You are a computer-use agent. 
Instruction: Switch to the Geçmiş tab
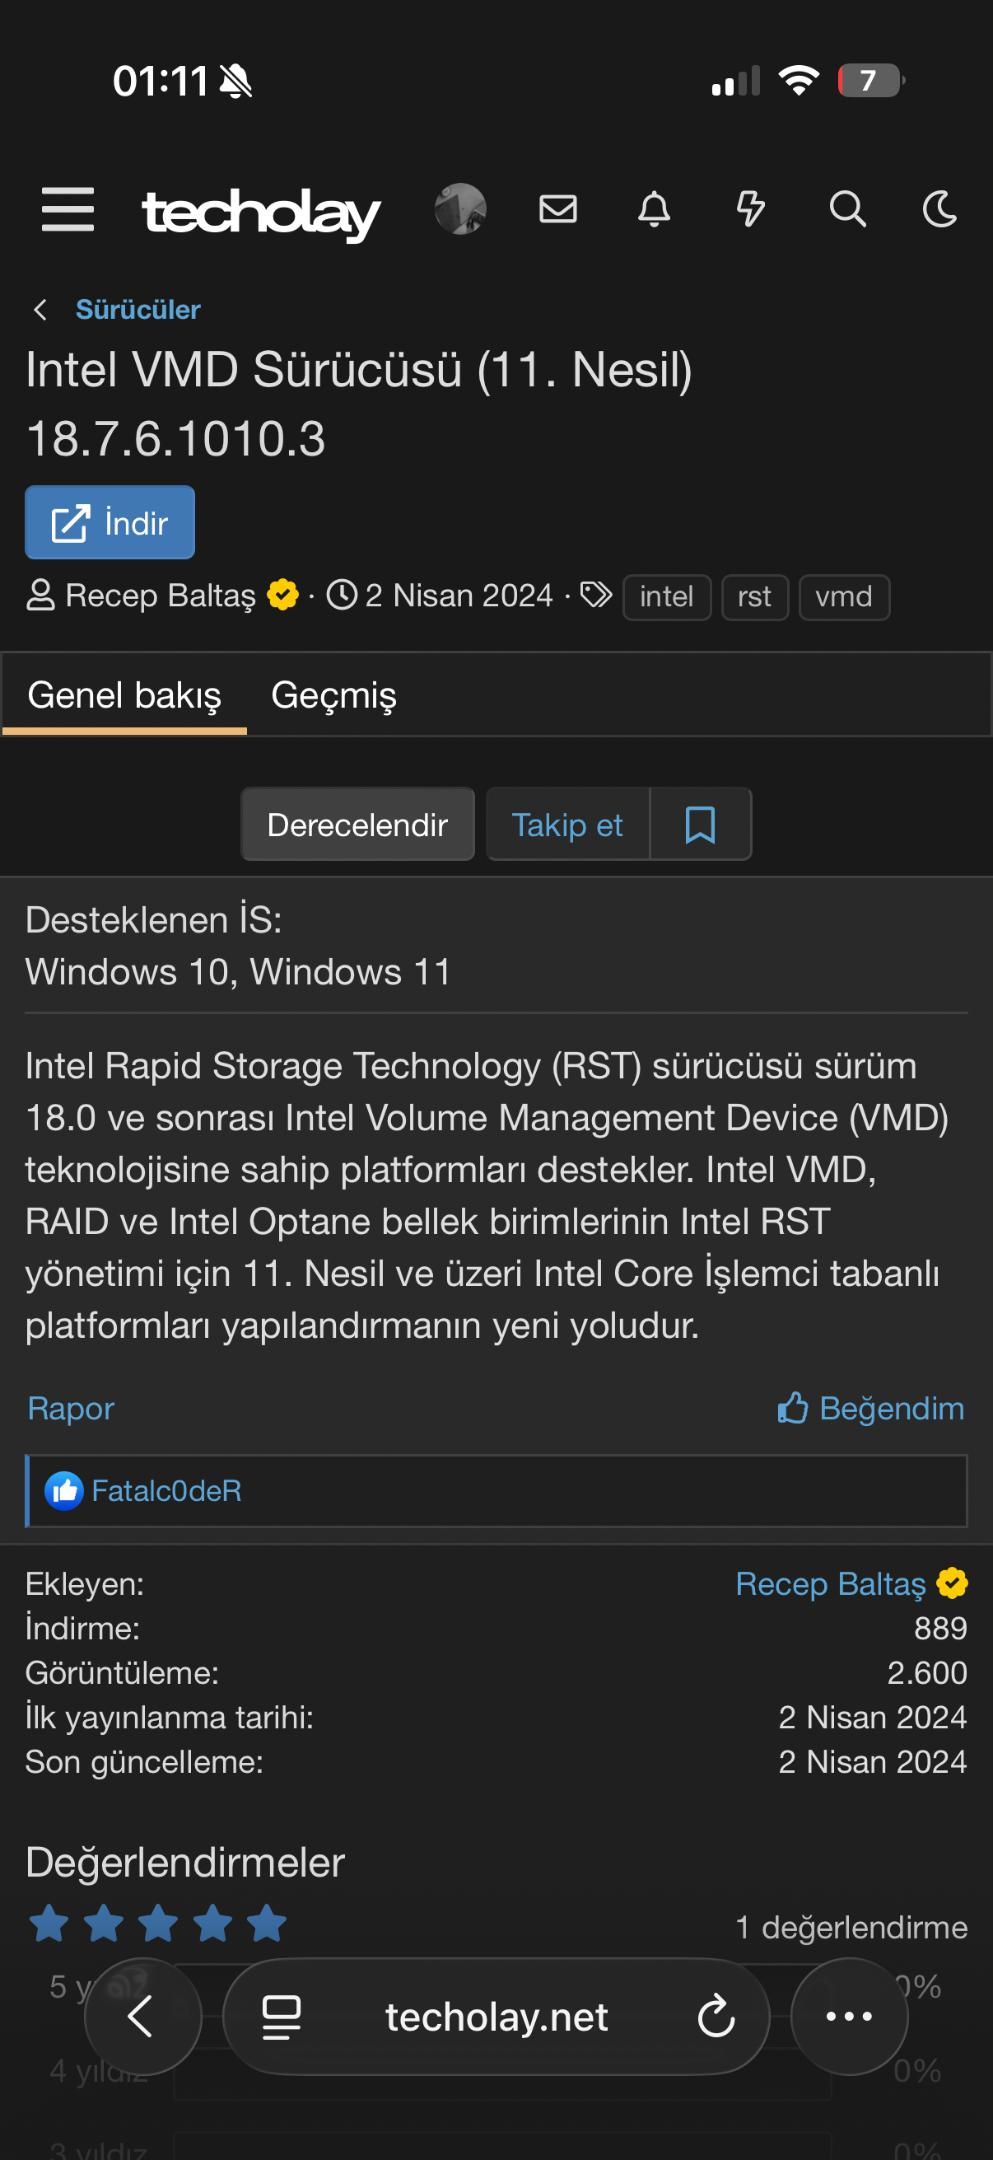coord(334,695)
